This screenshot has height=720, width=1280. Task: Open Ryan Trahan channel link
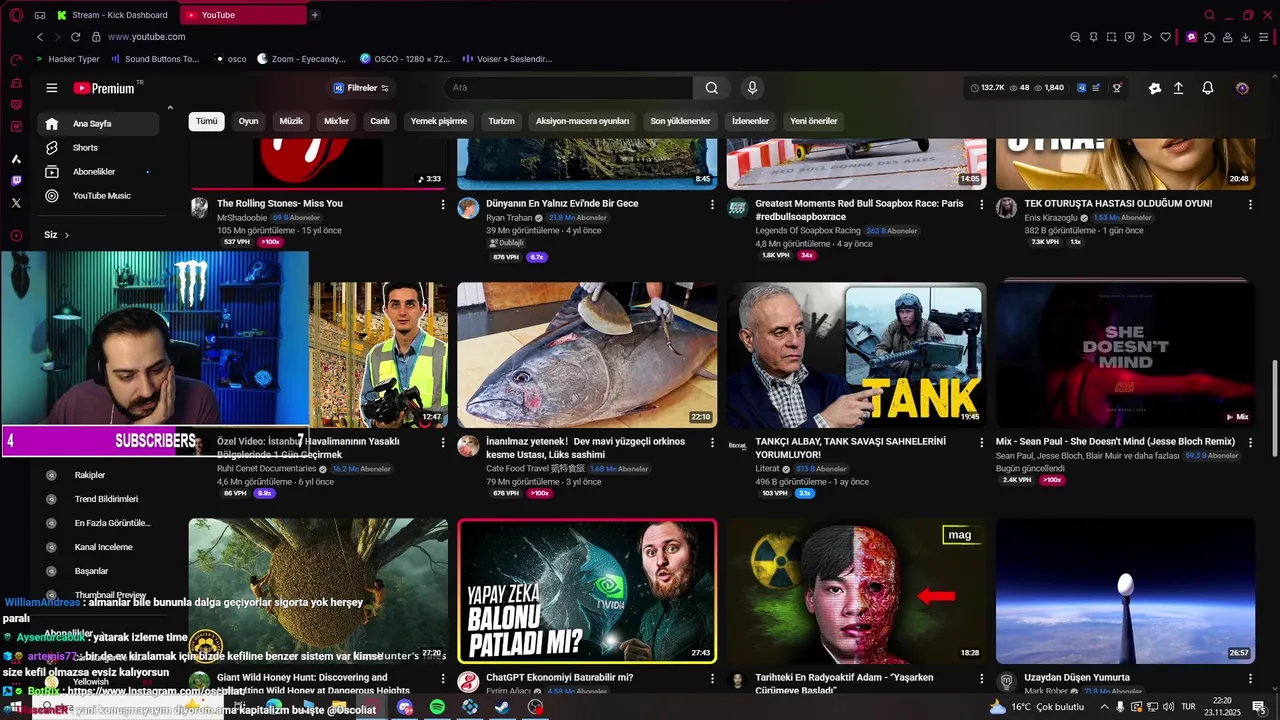509,218
